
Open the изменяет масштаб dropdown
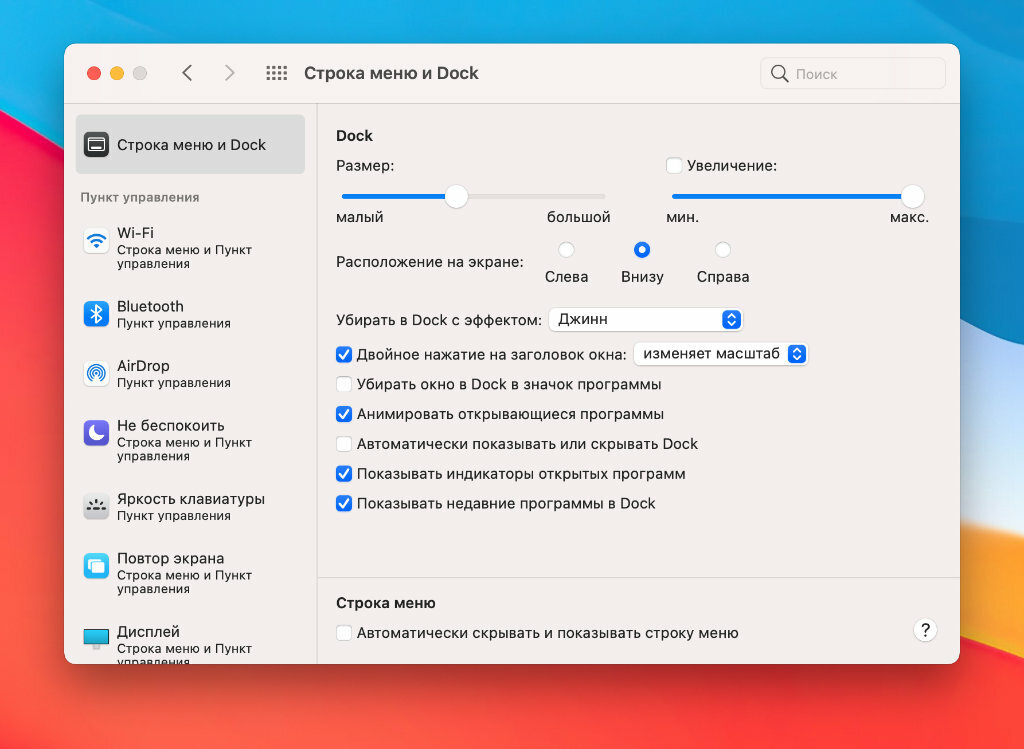coord(721,354)
